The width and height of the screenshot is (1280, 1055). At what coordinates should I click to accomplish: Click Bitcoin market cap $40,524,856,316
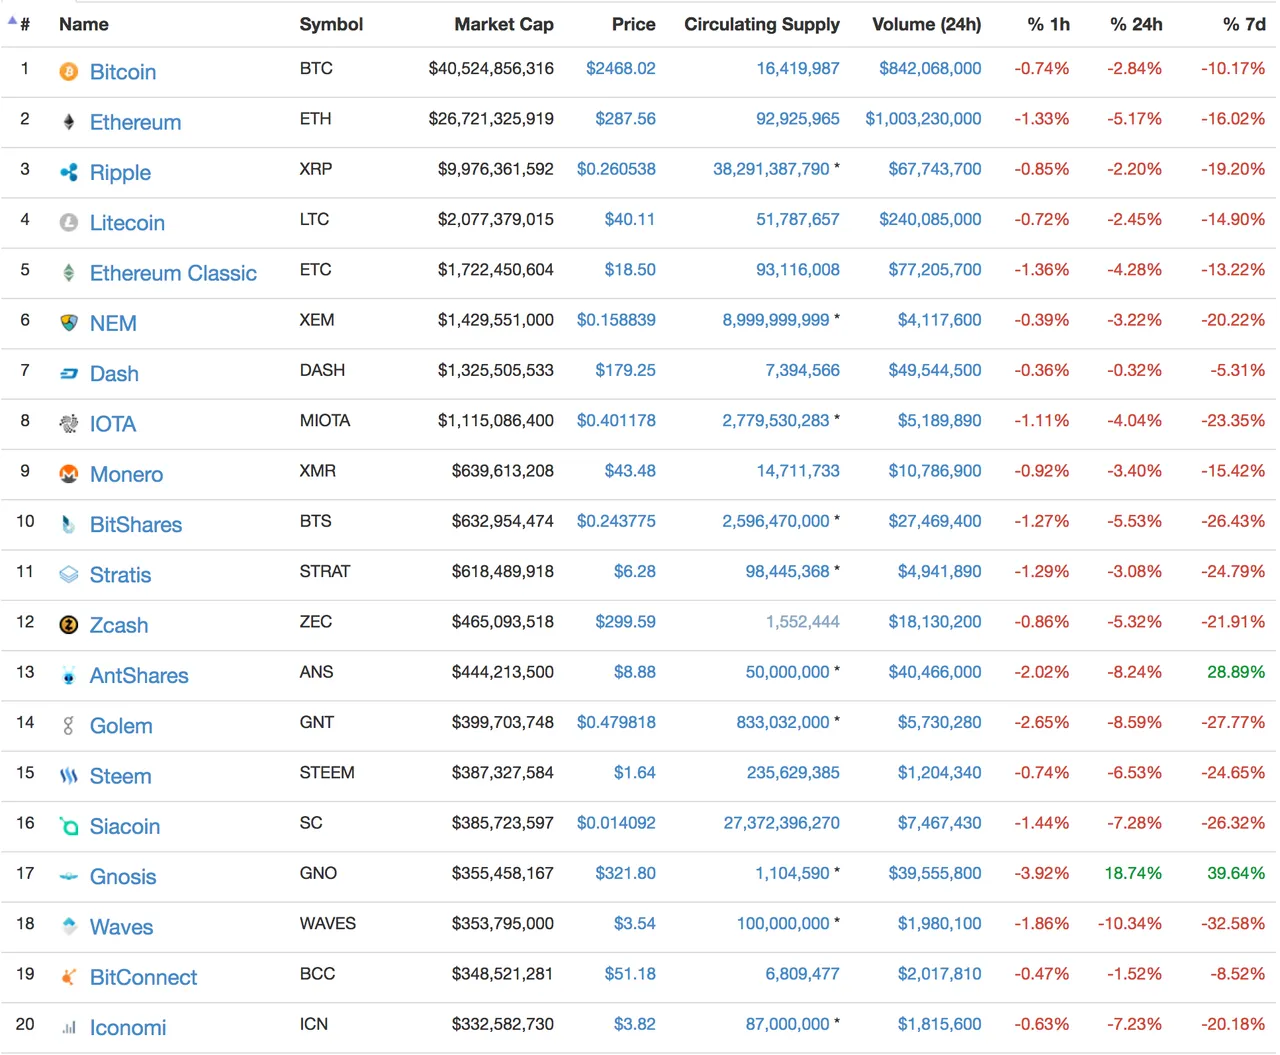click(491, 68)
